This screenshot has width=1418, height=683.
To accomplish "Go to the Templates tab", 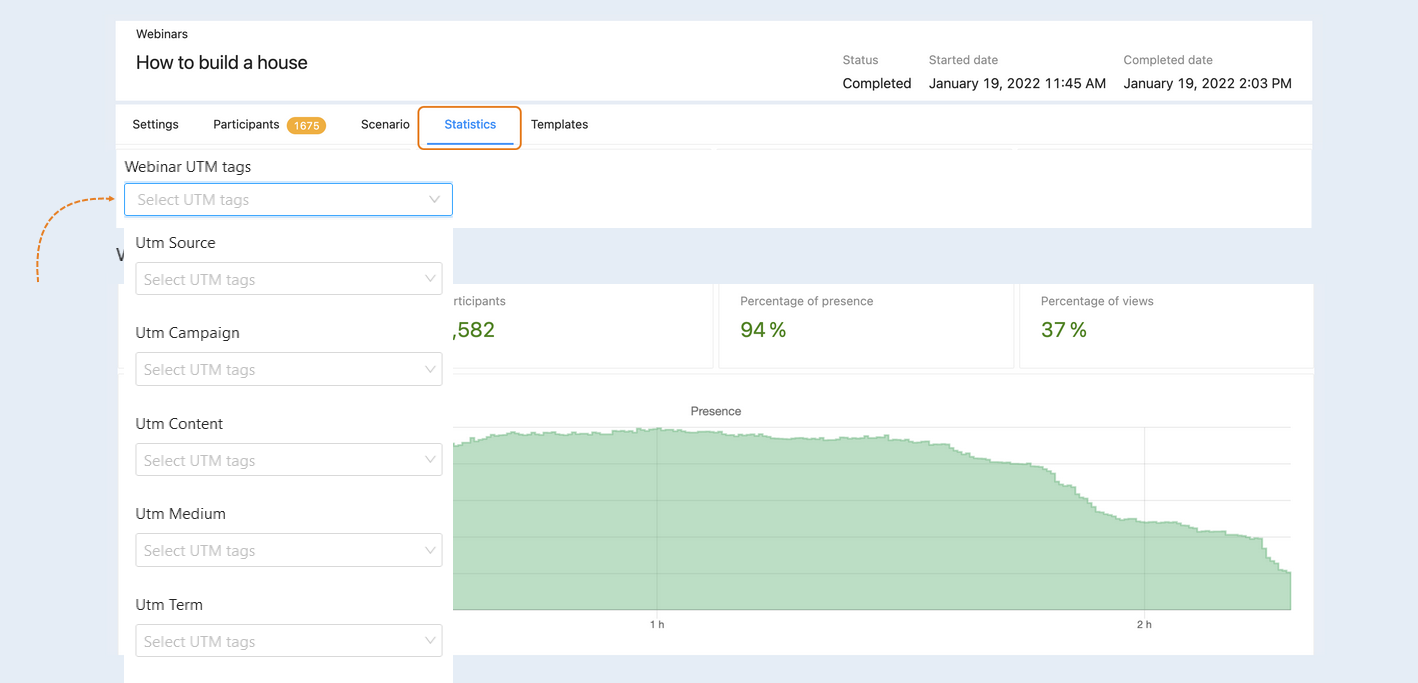I will tap(559, 125).
